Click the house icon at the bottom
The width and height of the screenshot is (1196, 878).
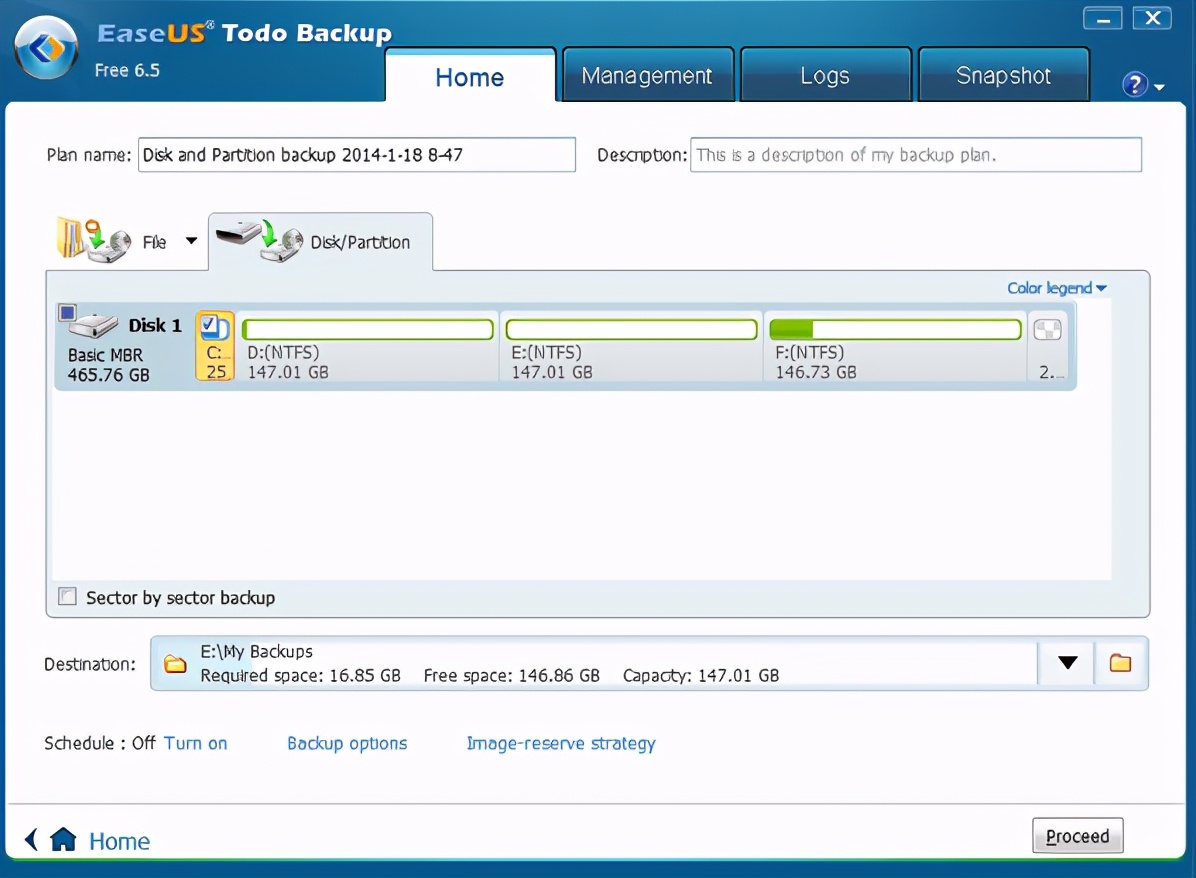[x=63, y=839]
